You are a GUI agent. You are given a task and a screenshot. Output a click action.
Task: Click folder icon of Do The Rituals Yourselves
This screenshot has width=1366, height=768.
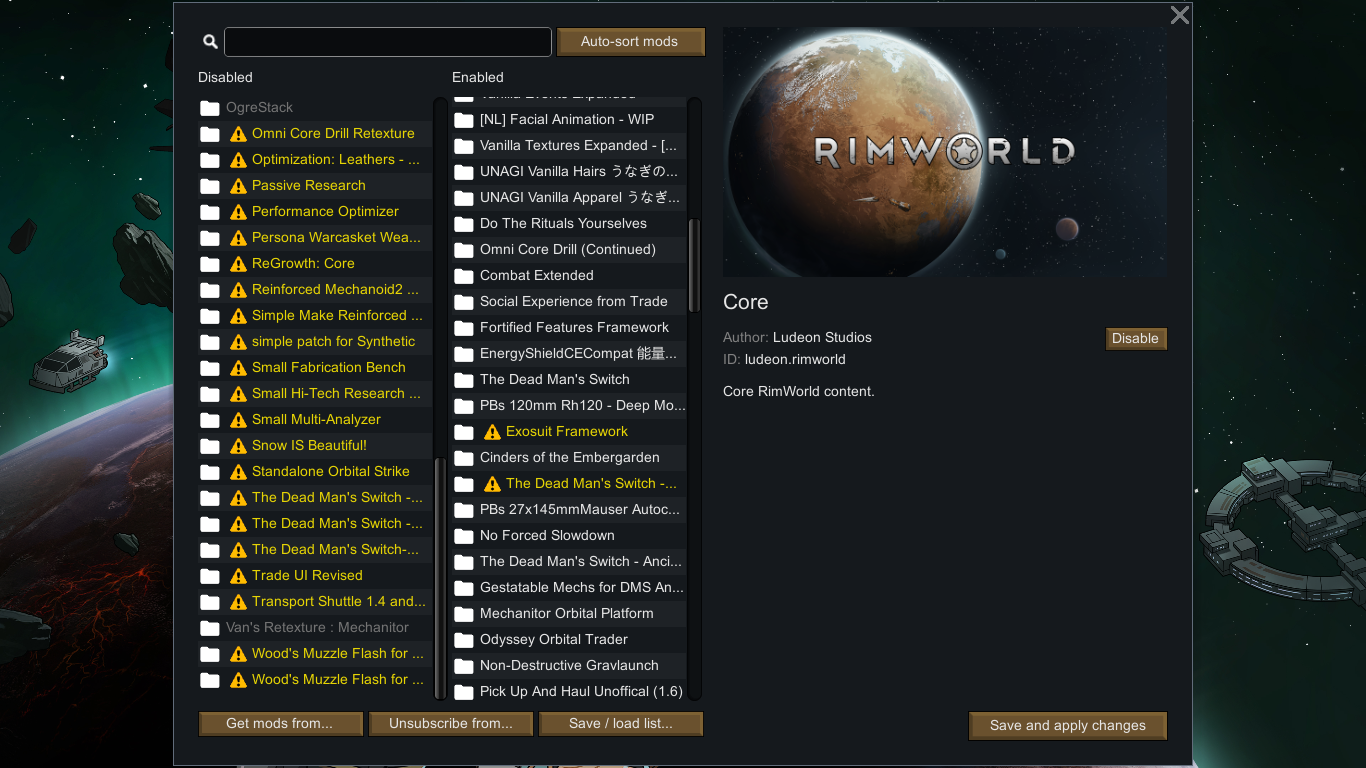coord(464,224)
